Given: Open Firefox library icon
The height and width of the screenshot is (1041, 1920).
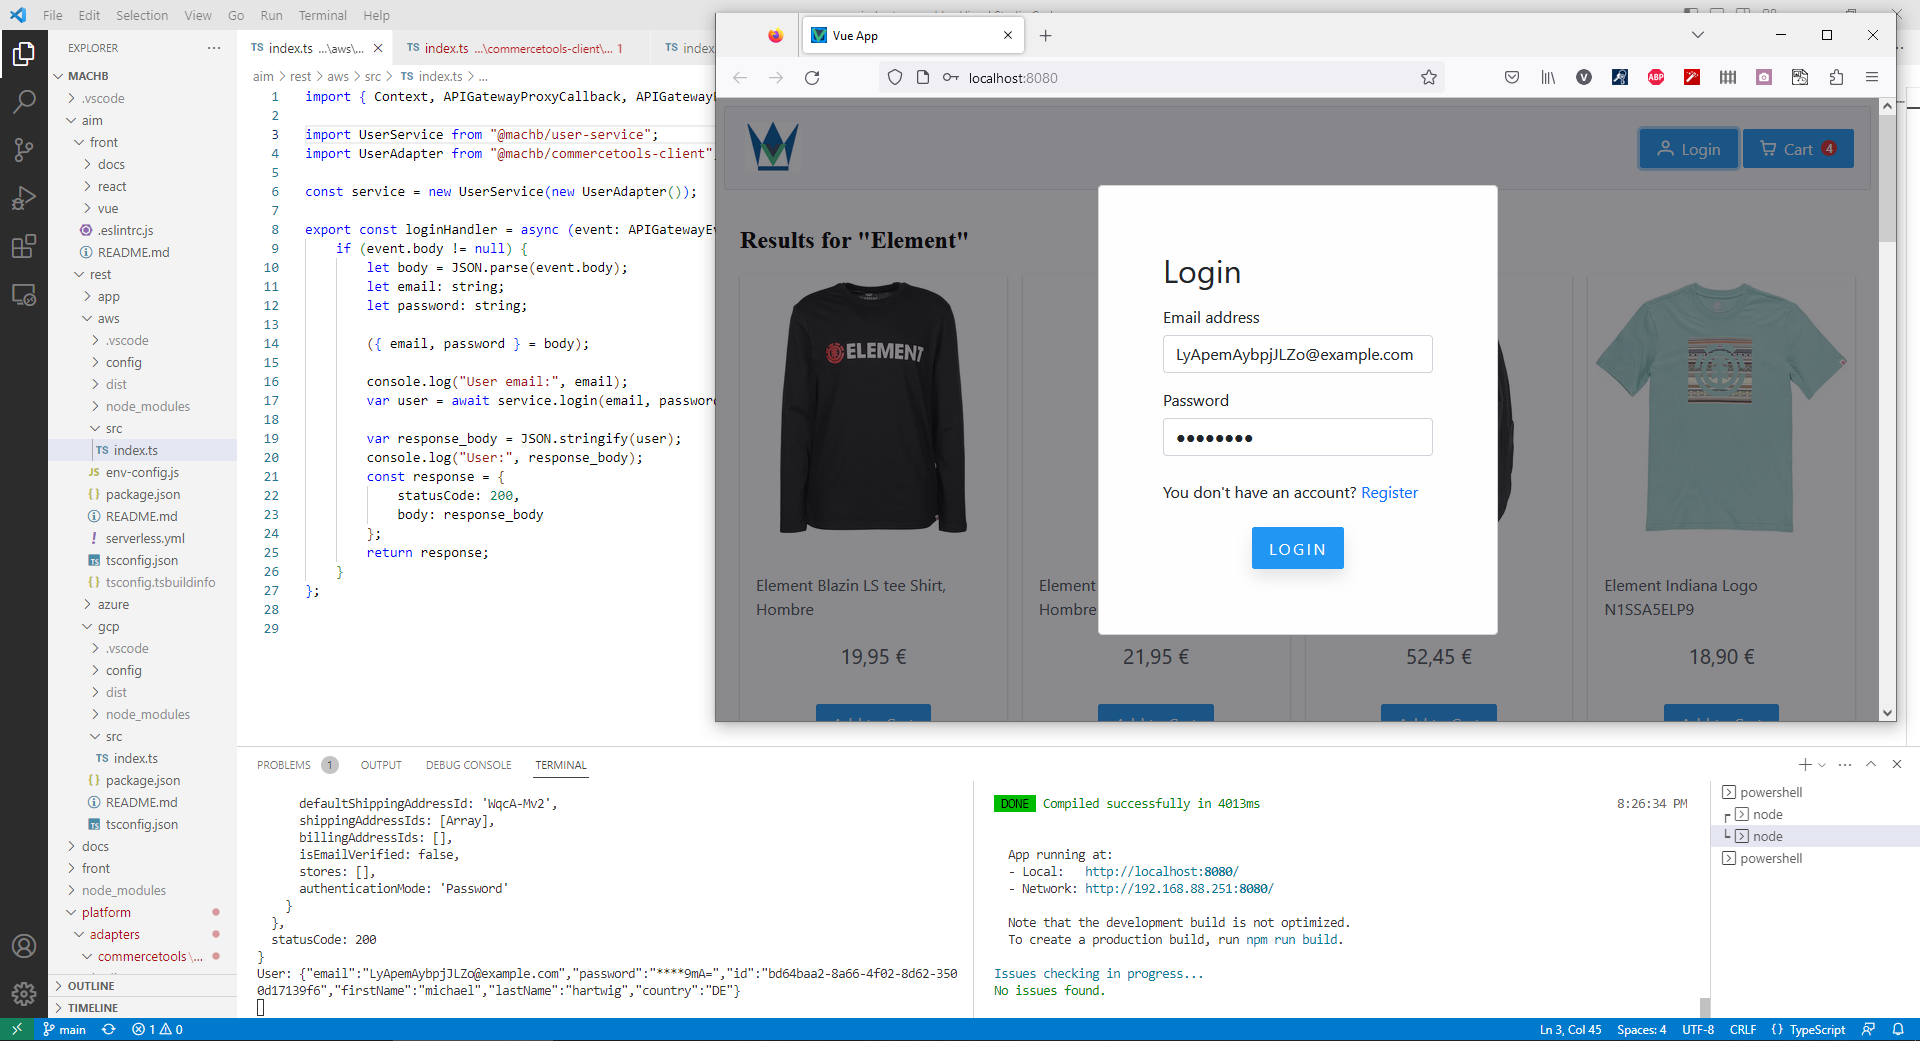Looking at the screenshot, I should [1548, 78].
